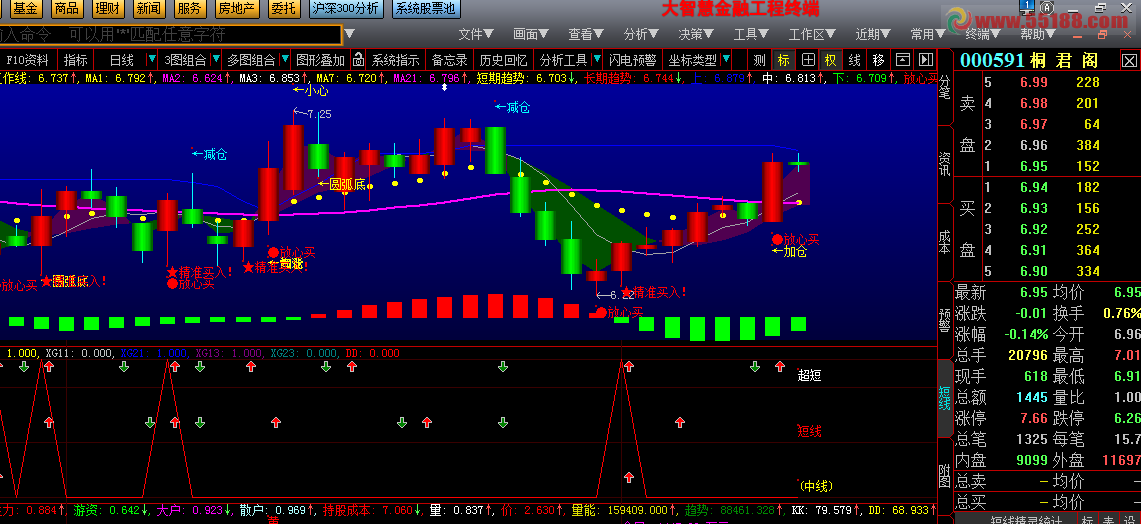The width and height of the screenshot is (1141, 524).
Task: Toggle the 线 drawing button
Action: click(855, 60)
